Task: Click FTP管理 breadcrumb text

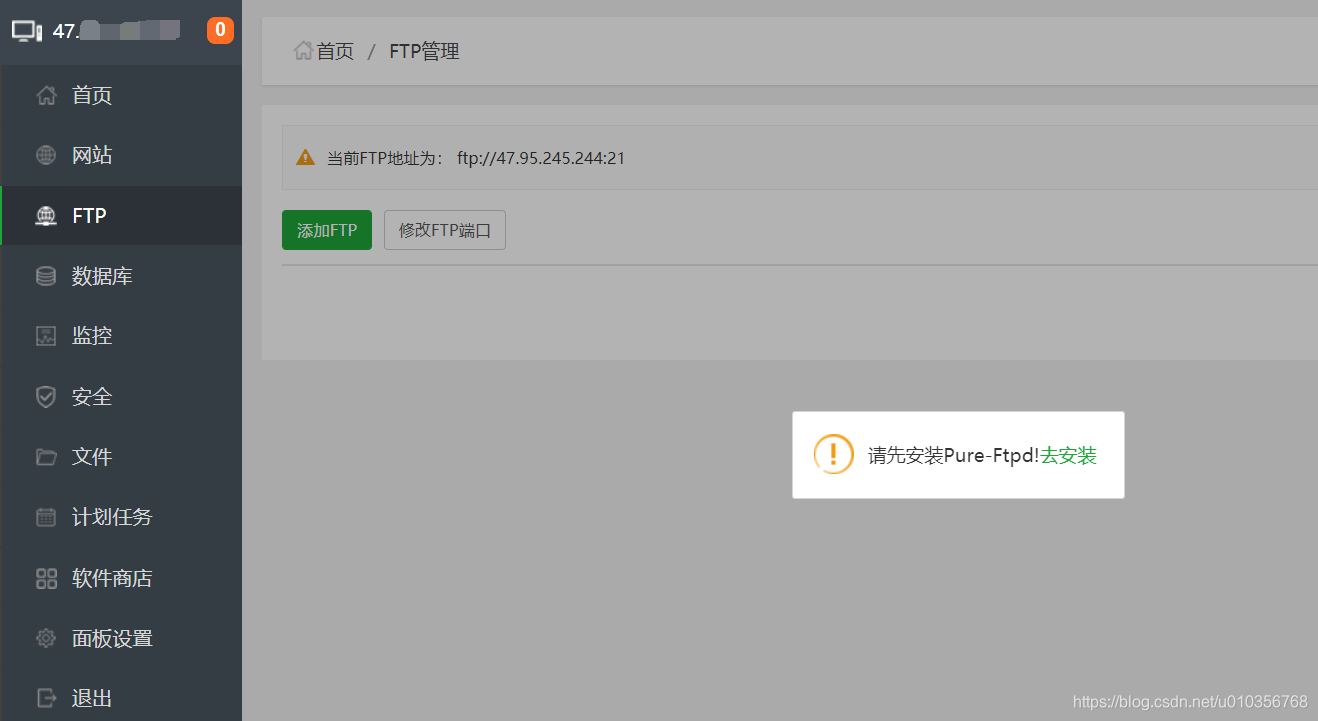Action: (424, 51)
